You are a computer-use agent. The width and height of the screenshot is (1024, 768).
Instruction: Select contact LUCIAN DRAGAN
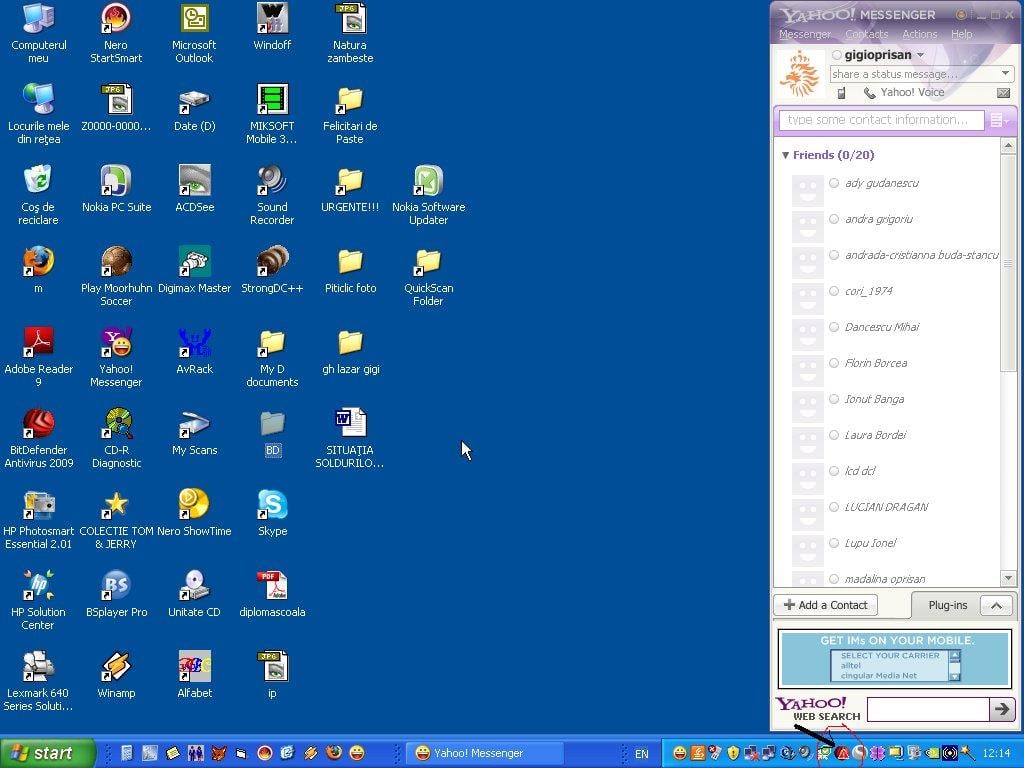point(888,507)
